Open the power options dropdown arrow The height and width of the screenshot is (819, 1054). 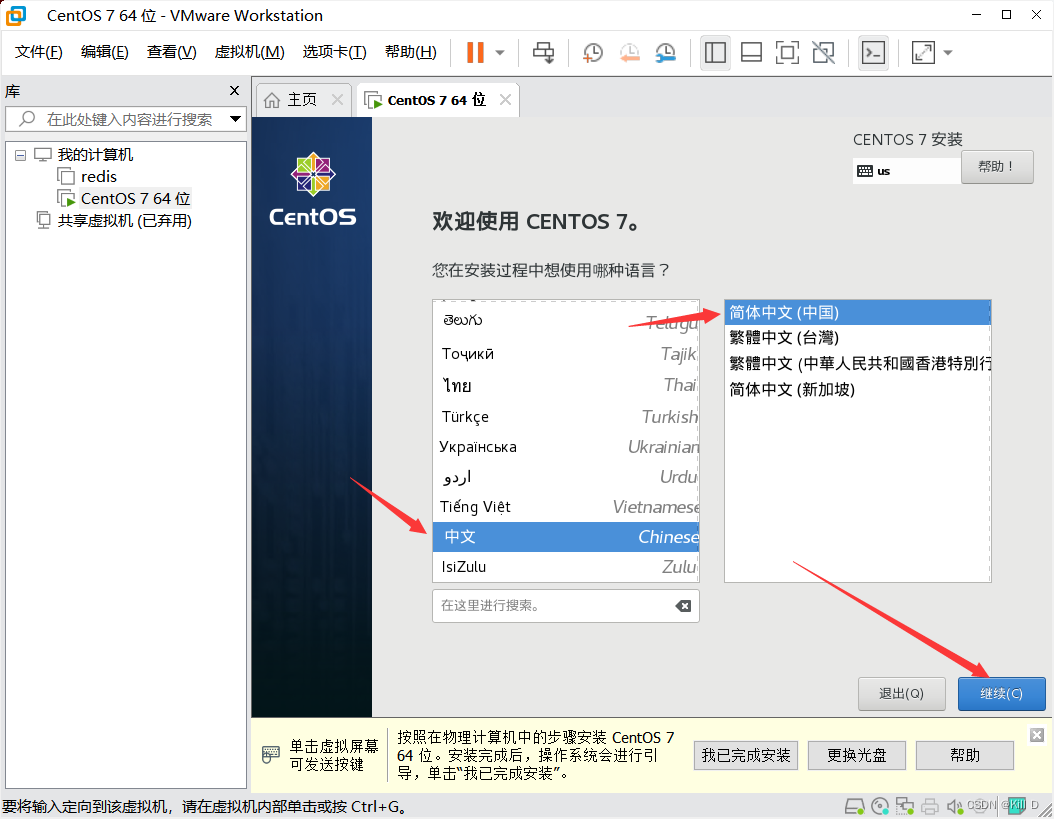coord(500,52)
